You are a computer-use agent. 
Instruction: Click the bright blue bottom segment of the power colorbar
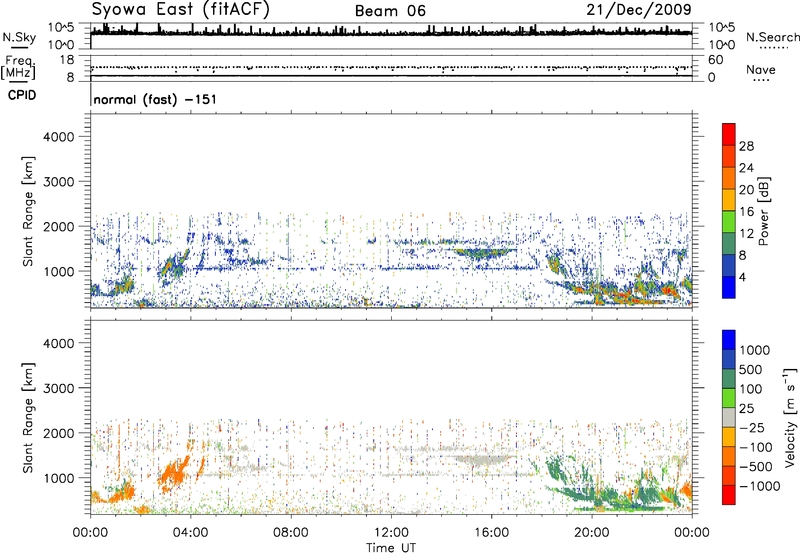[x=729, y=287]
